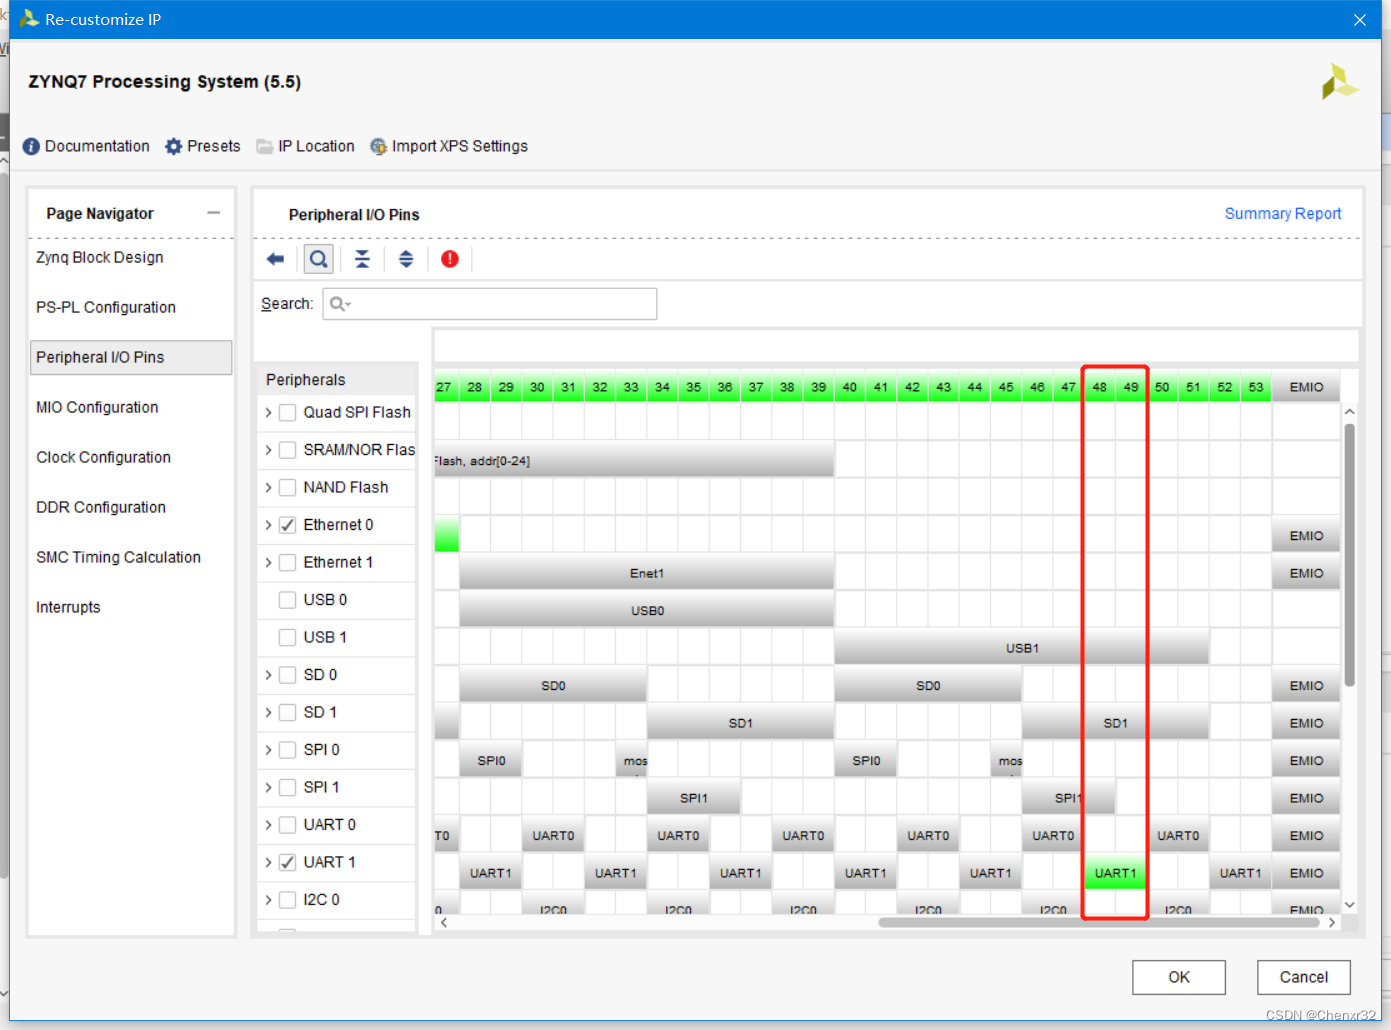Viewport: 1391px width, 1030px height.
Task: Open Zynq Block Design page
Action: [100, 257]
